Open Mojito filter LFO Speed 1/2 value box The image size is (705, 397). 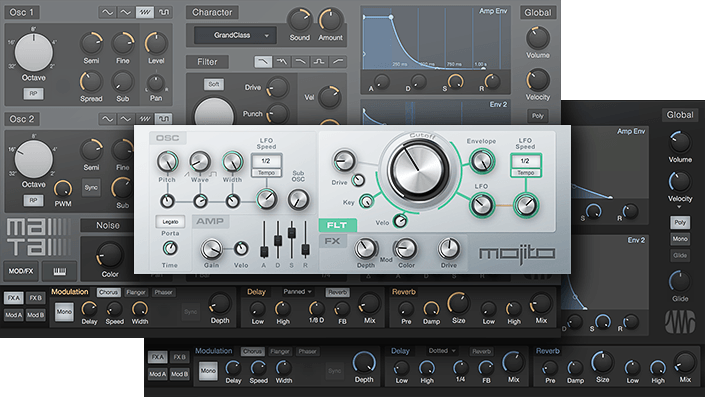525,161
